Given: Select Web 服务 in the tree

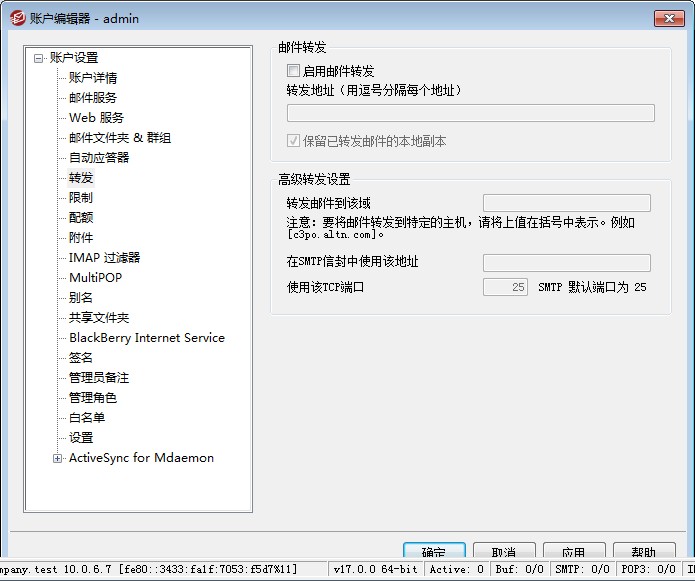Looking at the screenshot, I should [x=96, y=118].
